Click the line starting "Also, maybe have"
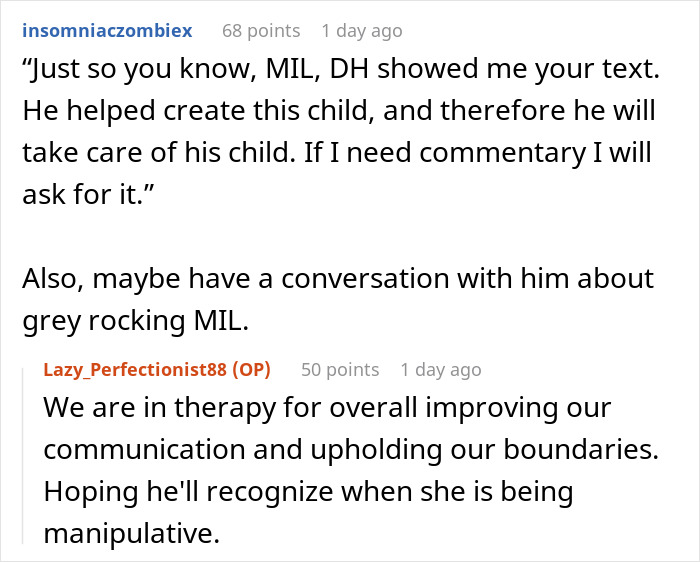The image size is (700, 562). pos(335,282)
